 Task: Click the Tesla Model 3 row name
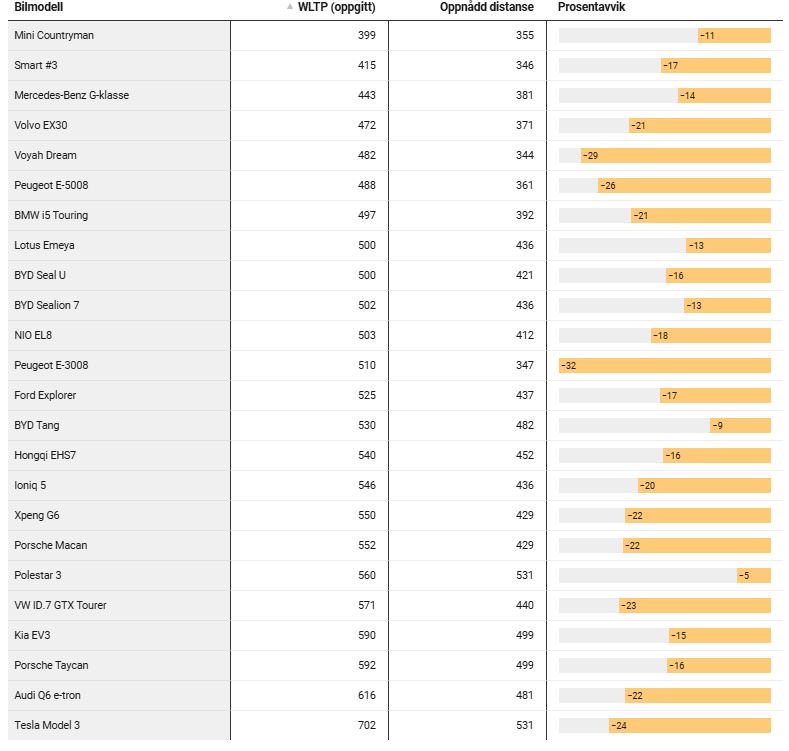click(x=47, y=725)
